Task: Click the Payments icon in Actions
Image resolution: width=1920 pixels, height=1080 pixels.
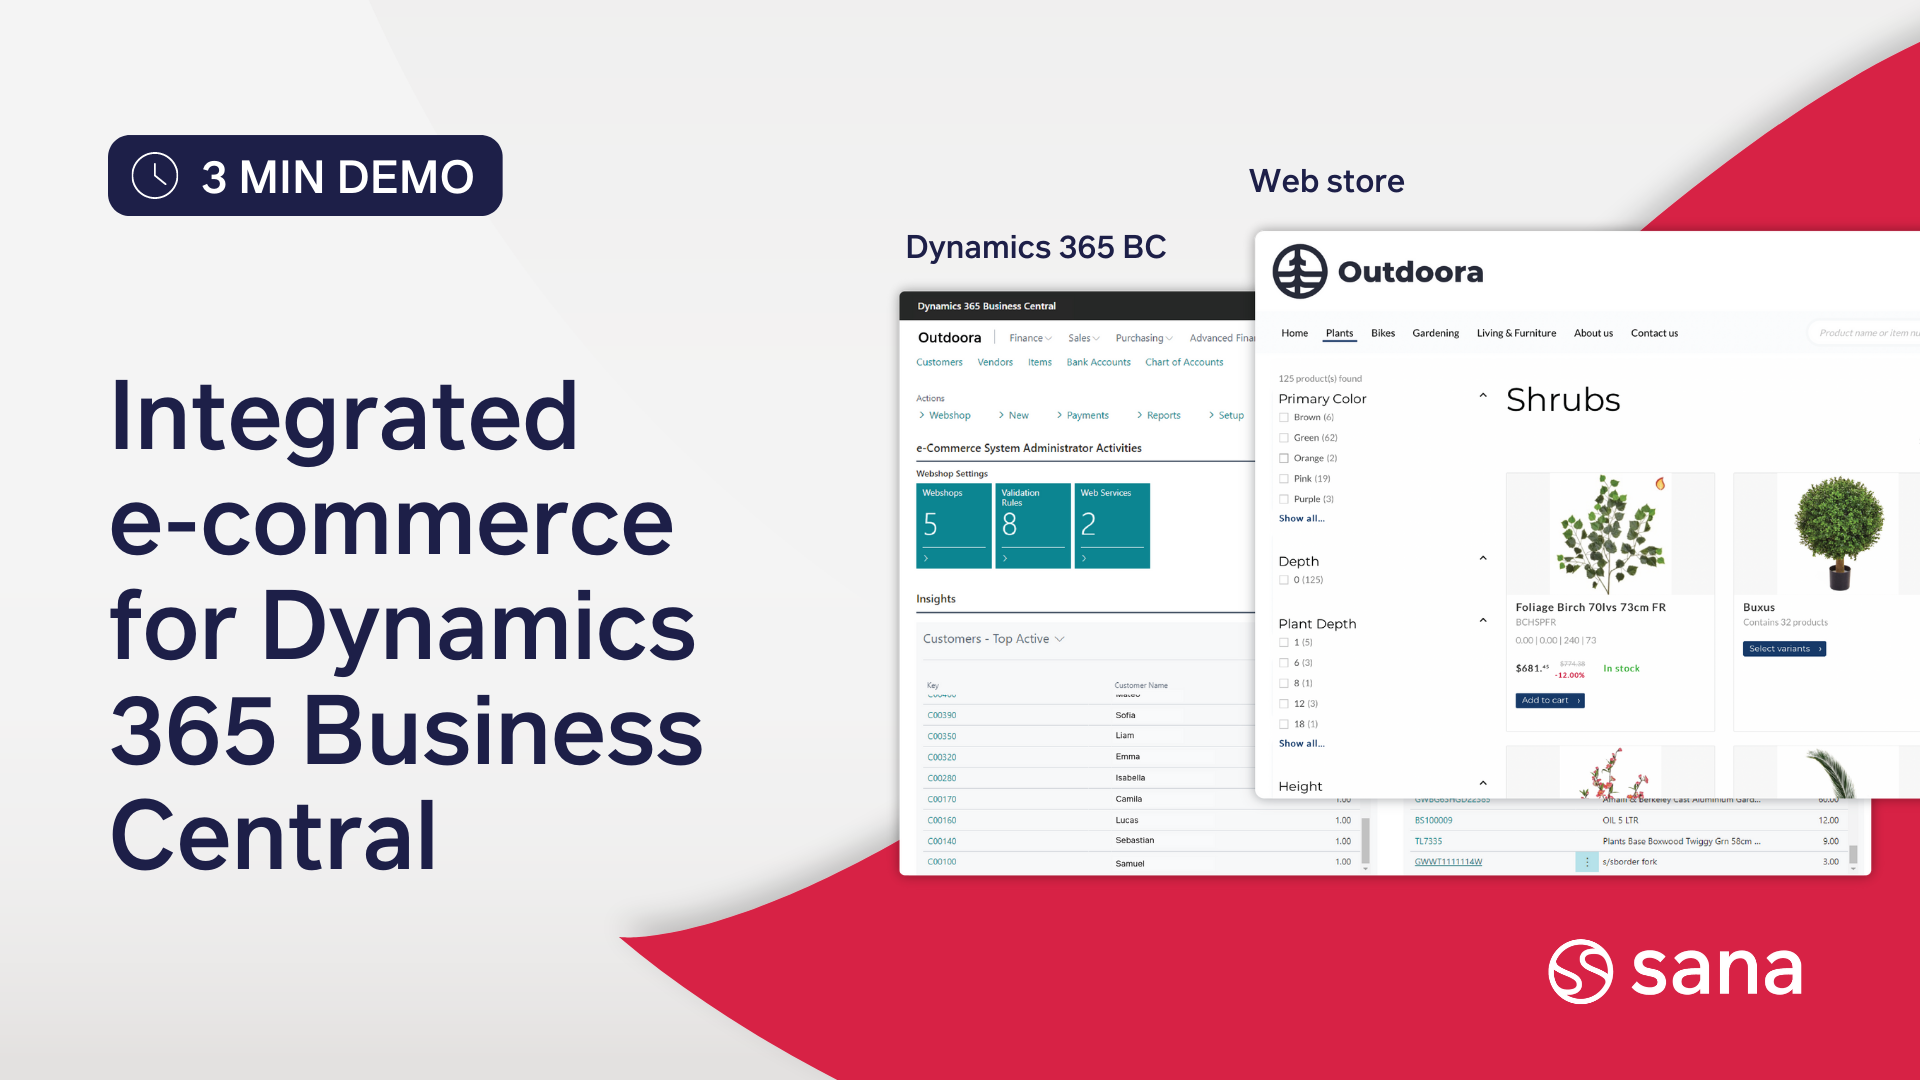Action: [1087, 415]
